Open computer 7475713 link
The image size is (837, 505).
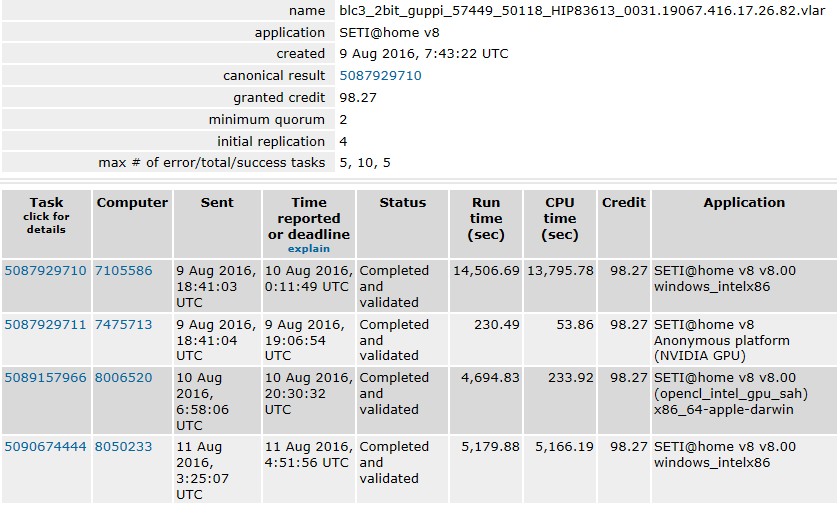[123, 325]
